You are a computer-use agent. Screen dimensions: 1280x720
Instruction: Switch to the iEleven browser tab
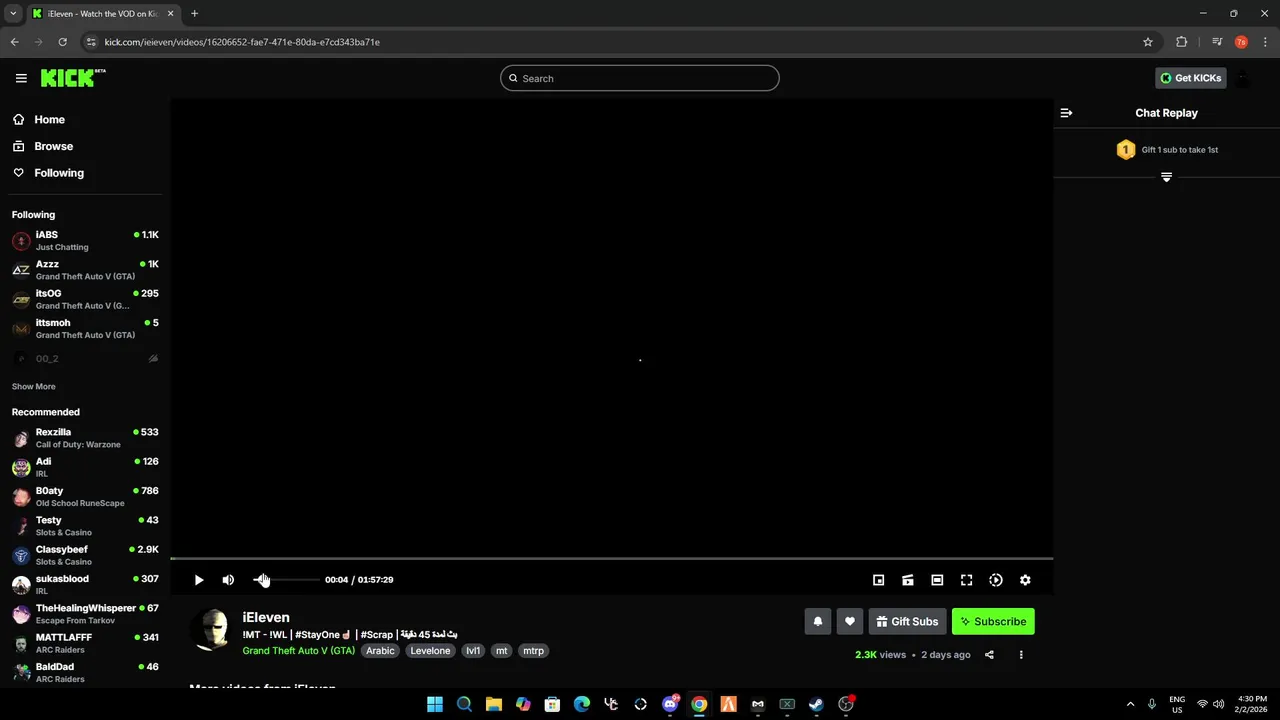point(102,14)
